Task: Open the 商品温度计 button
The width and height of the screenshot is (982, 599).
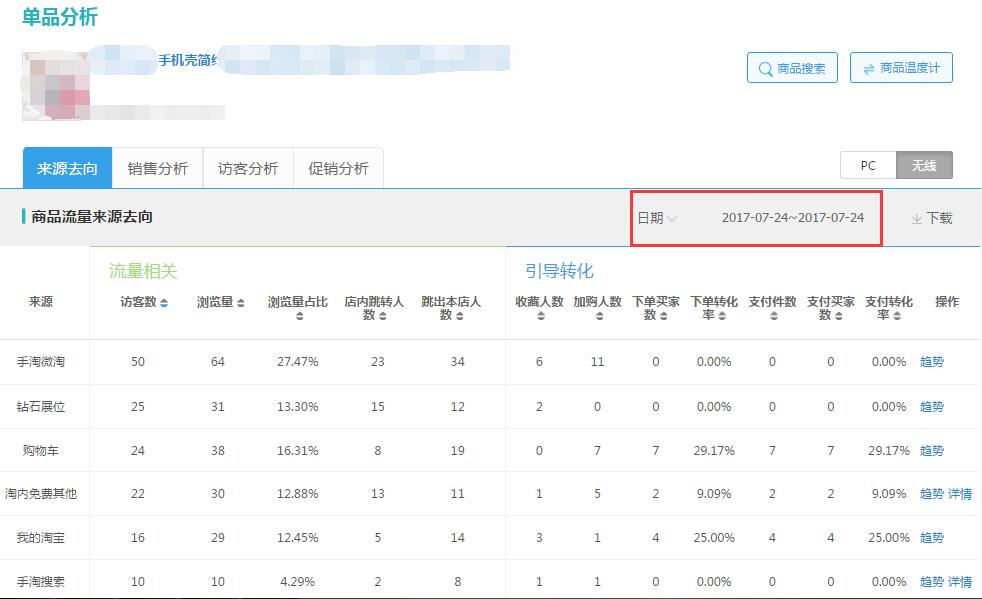Action: click(901, 68)
